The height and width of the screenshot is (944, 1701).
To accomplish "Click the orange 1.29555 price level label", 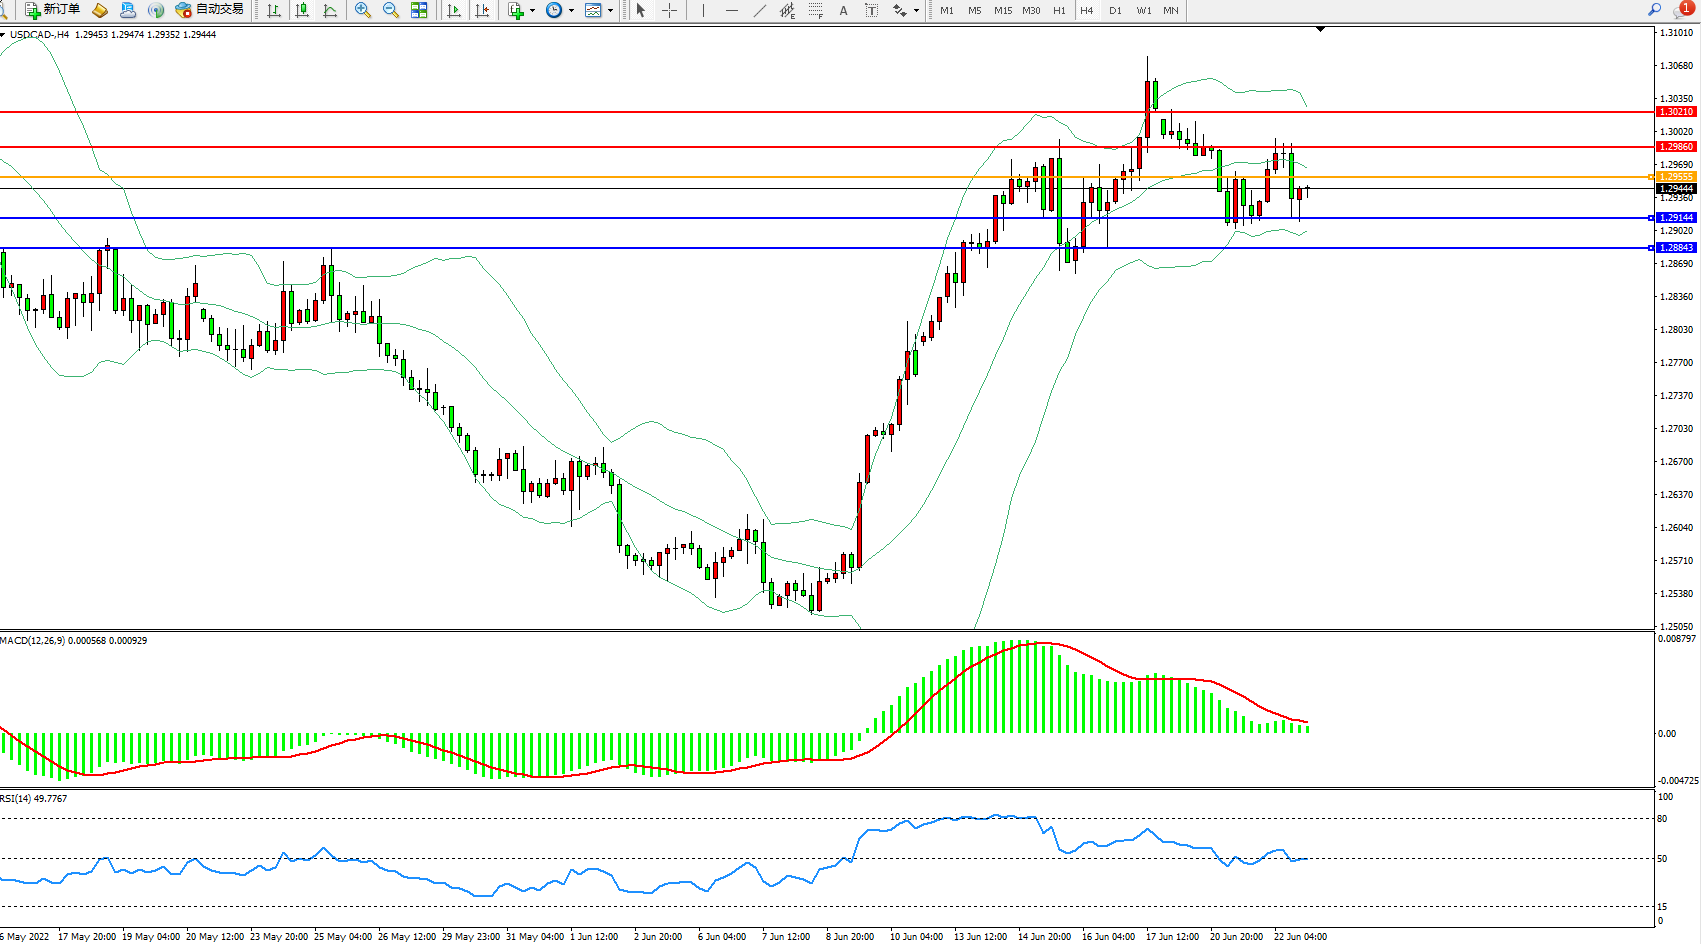I will click(x=1676, y=177).
